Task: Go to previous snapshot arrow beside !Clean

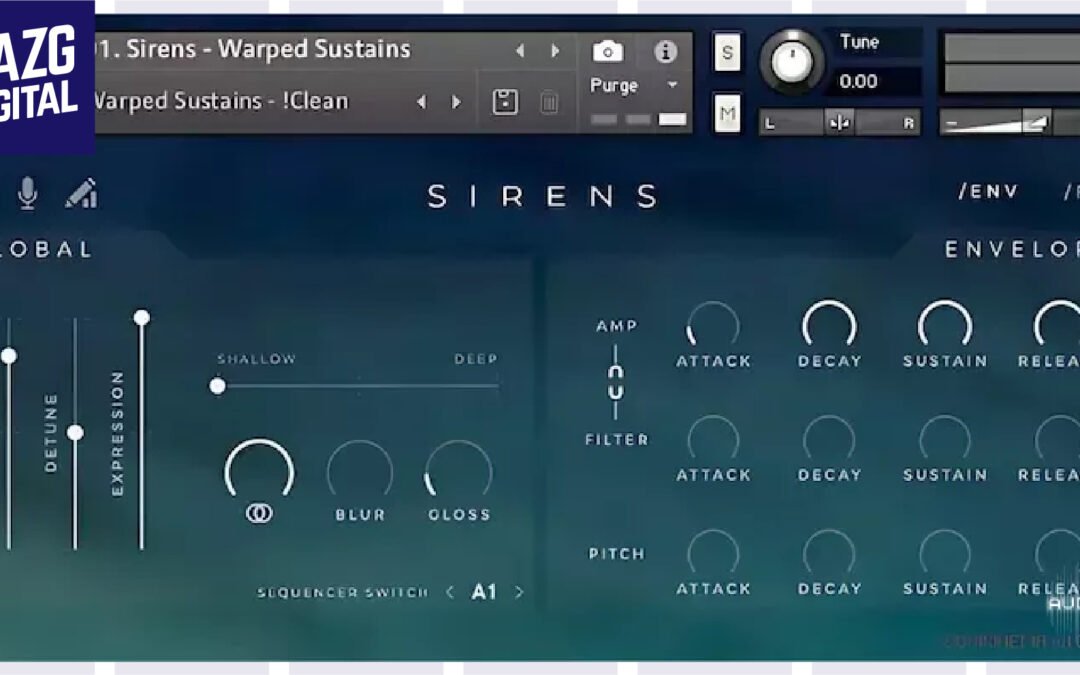Action: point(422,102)
